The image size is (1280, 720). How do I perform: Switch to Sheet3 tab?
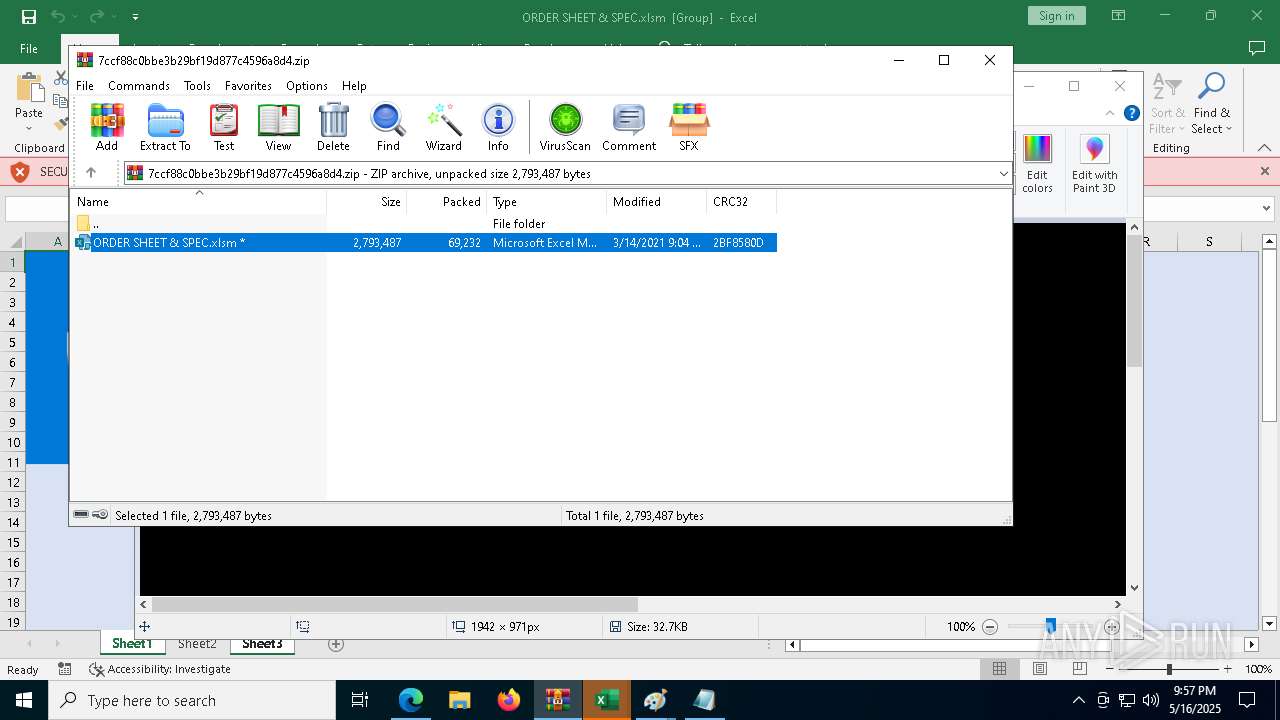262,644
